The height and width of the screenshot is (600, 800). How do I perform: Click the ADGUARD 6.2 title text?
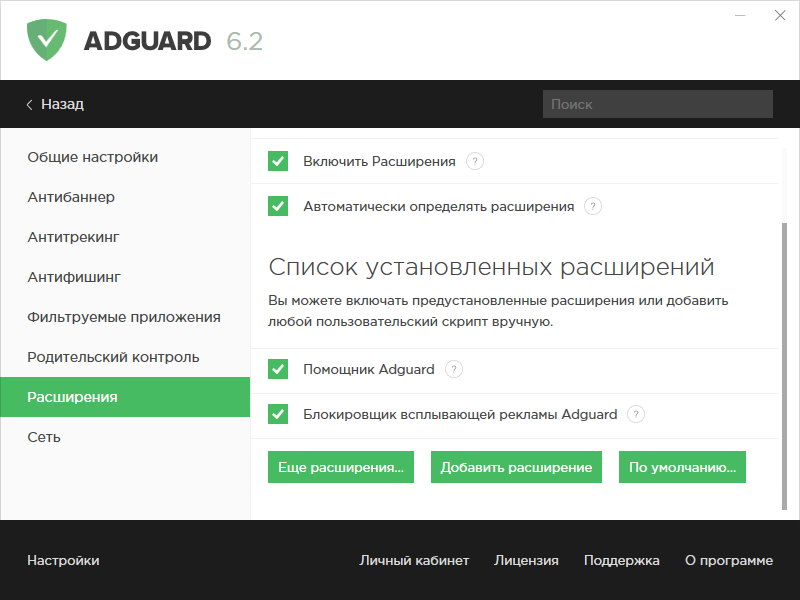[x=173, y=41]
